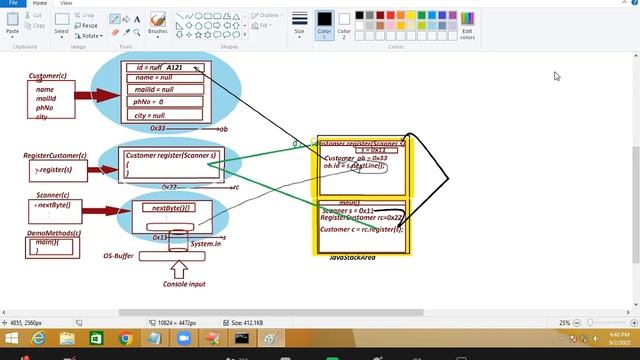Screen dimensions: 640x360
Task: Click the vertical scrollbar thumb
Action: 636,204
